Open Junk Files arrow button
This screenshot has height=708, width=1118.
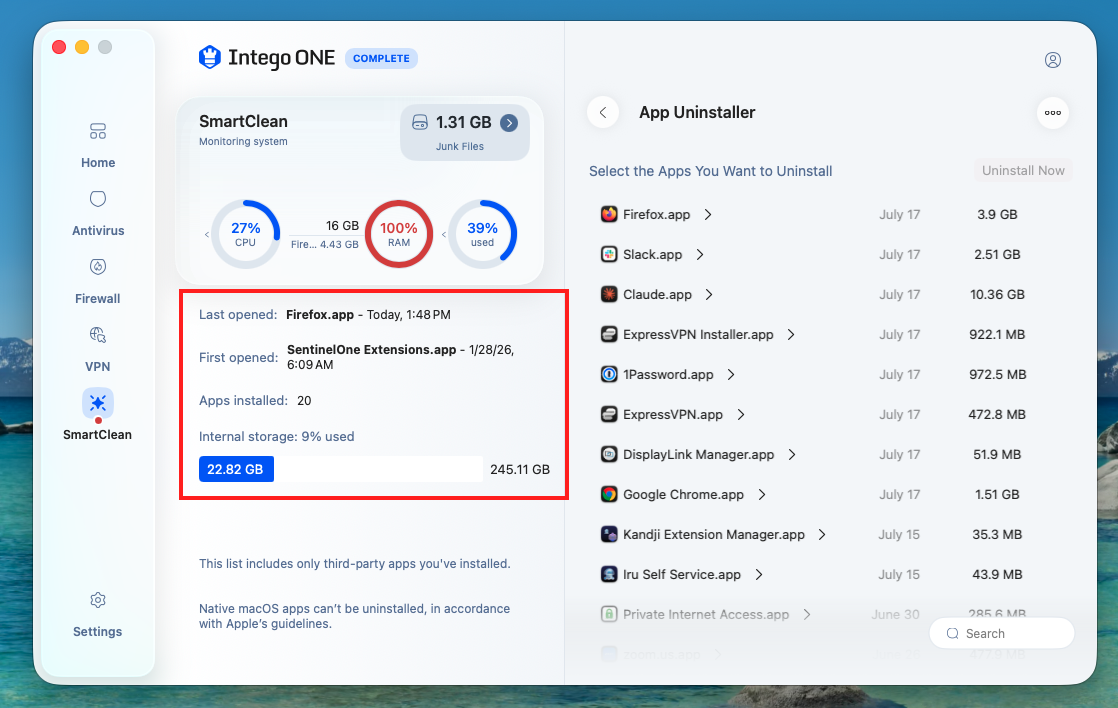[x=509, y=123]
